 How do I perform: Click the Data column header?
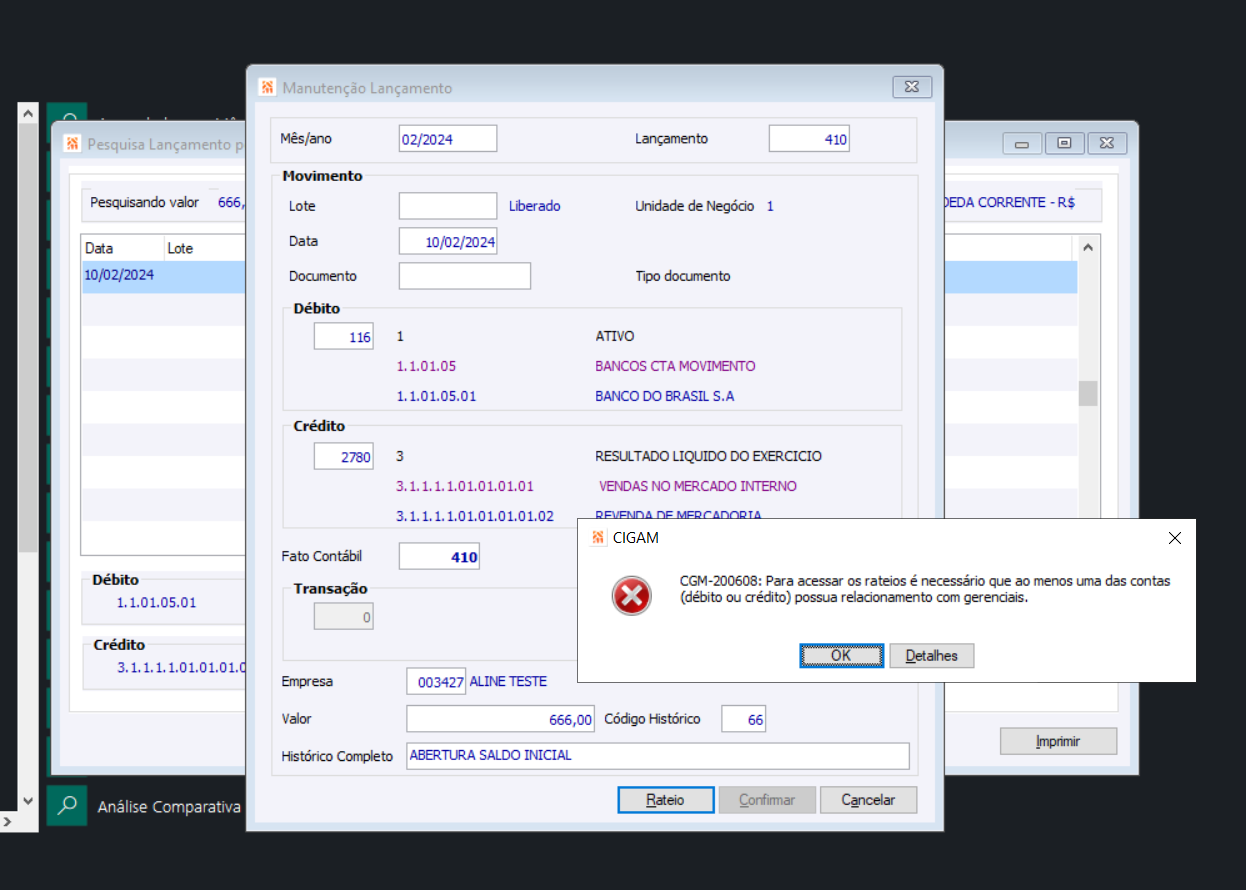point(122,248)
